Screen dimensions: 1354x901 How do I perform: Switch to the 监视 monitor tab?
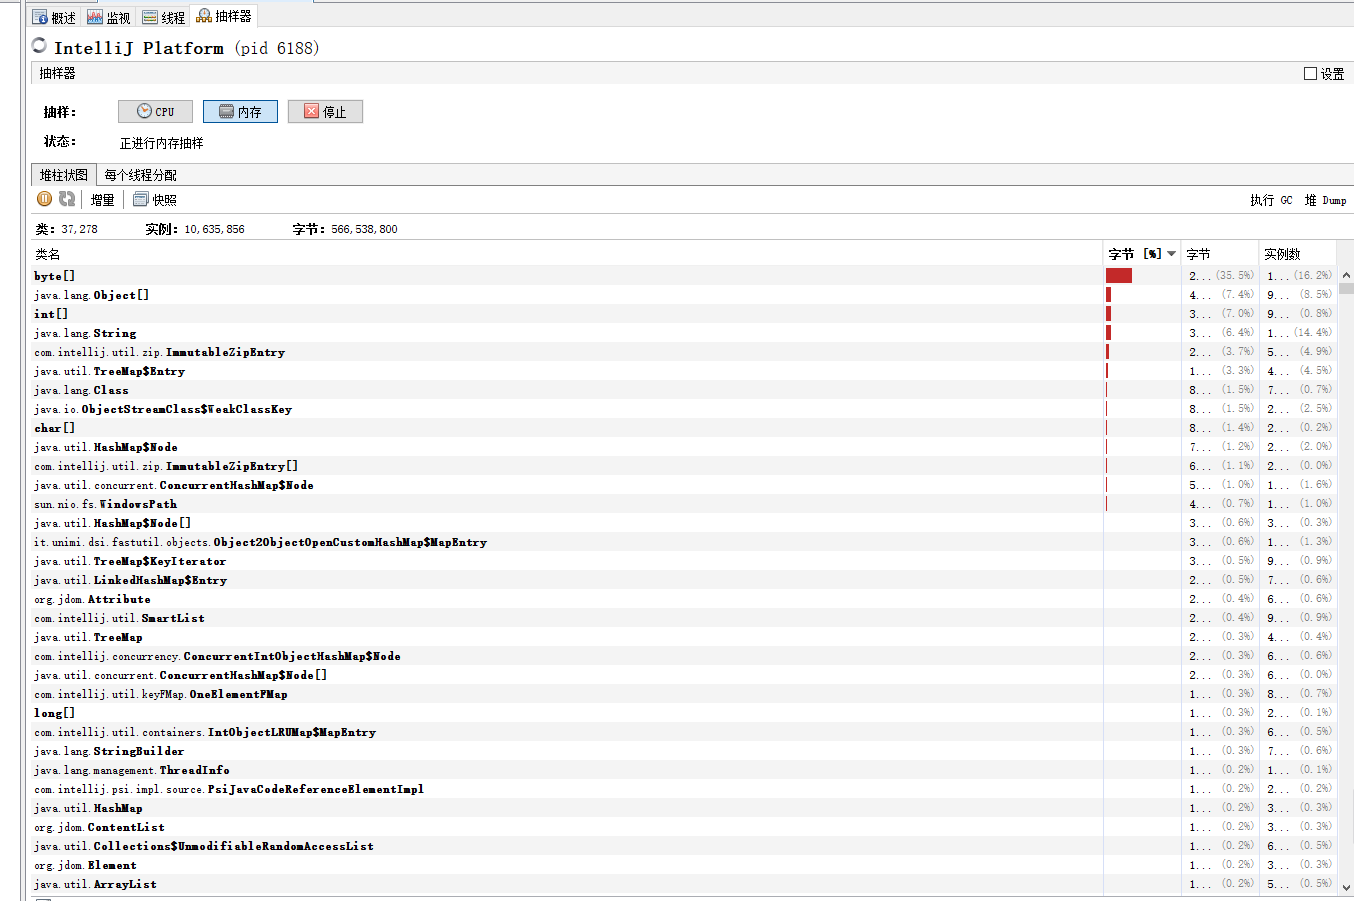pos(109,17)
